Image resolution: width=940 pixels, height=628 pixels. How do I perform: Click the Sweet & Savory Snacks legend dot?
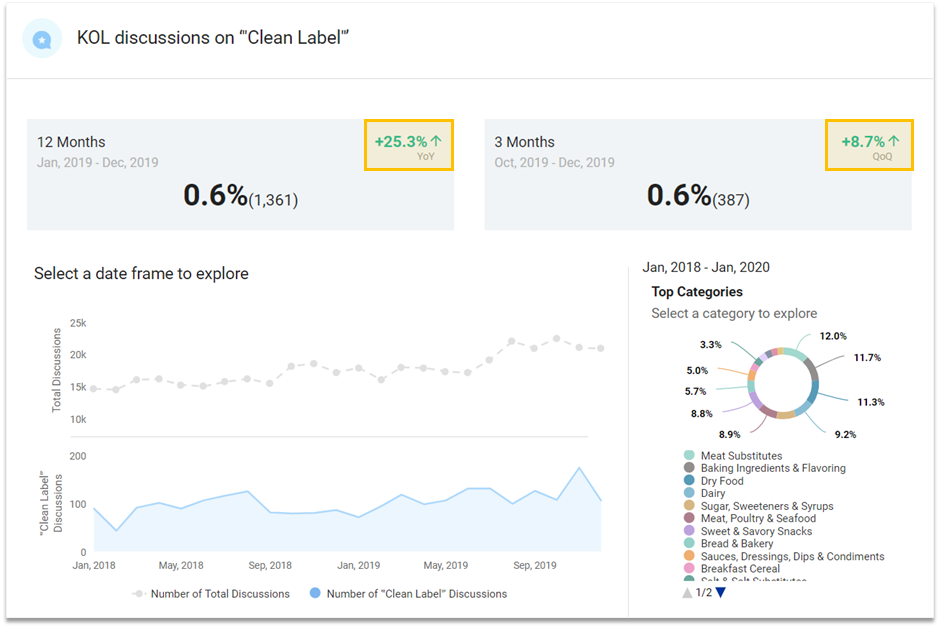pos(689,531)
